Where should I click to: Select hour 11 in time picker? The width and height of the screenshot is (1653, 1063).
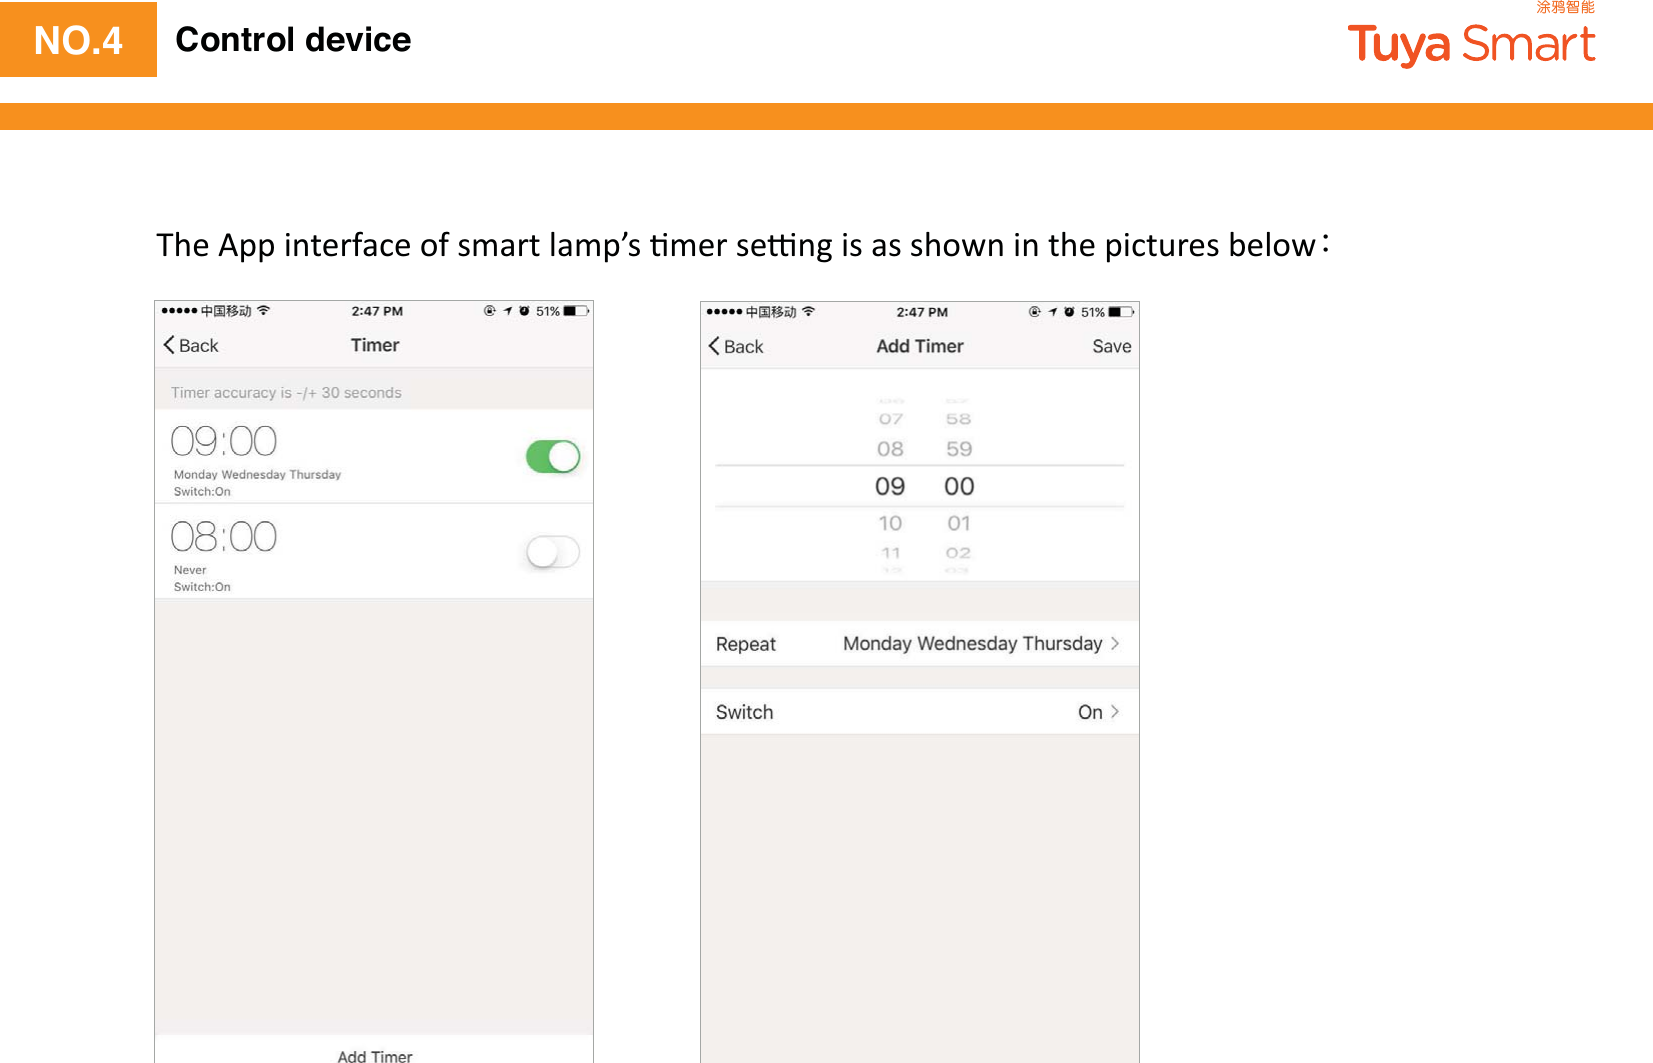tap(891, 553)
